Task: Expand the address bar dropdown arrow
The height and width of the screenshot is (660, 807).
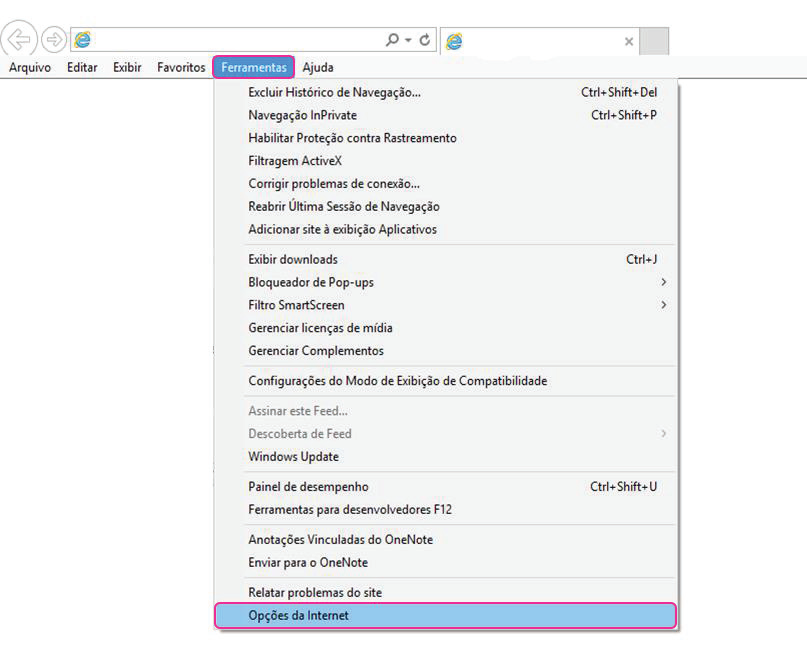Action: coord(409,40)
